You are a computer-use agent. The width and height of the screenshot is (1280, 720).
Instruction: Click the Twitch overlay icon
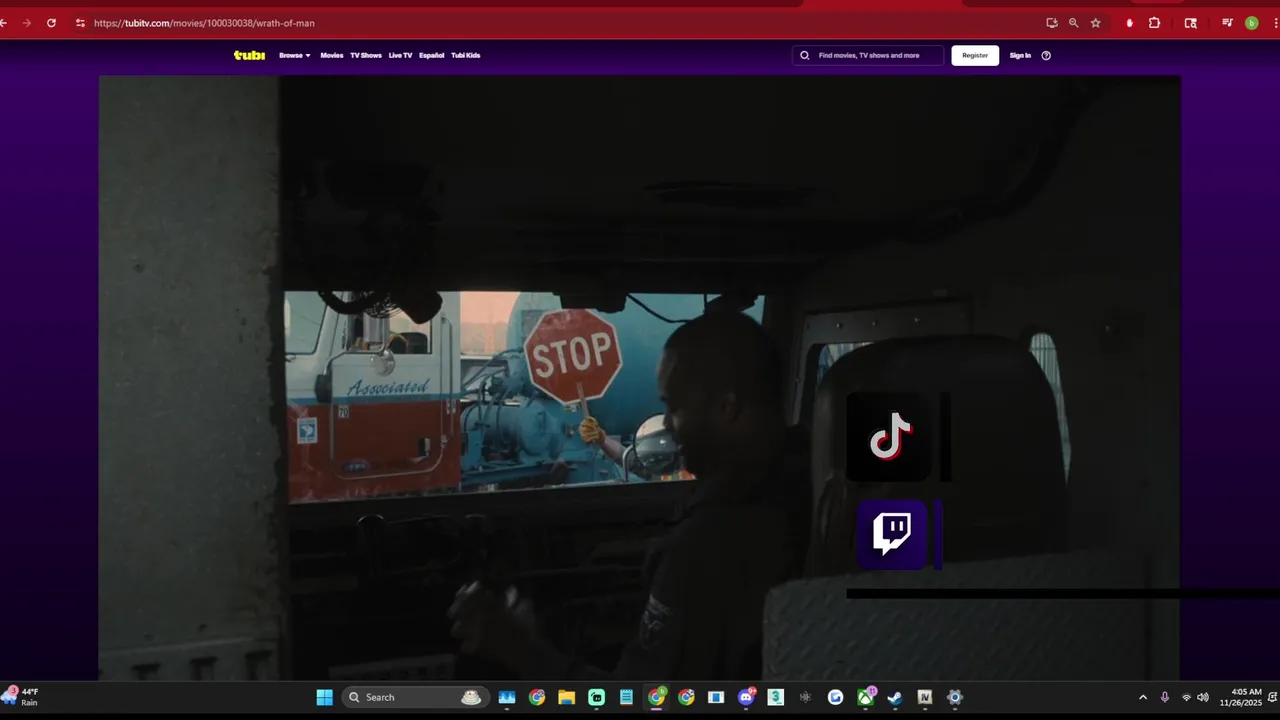click(x=892, y=533)
